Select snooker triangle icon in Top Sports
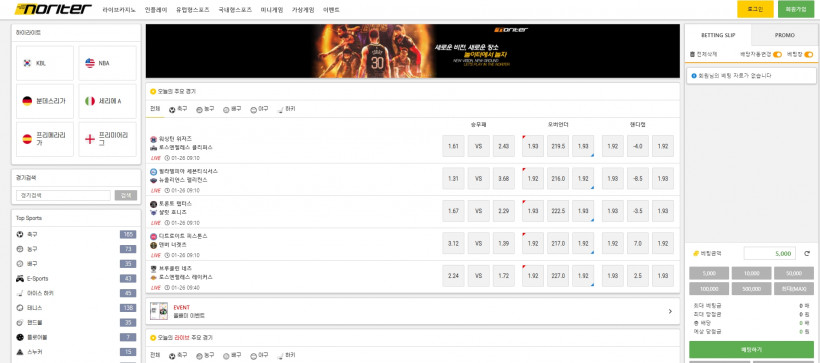This screenshot has width=820, height=363. coord(20,351)
